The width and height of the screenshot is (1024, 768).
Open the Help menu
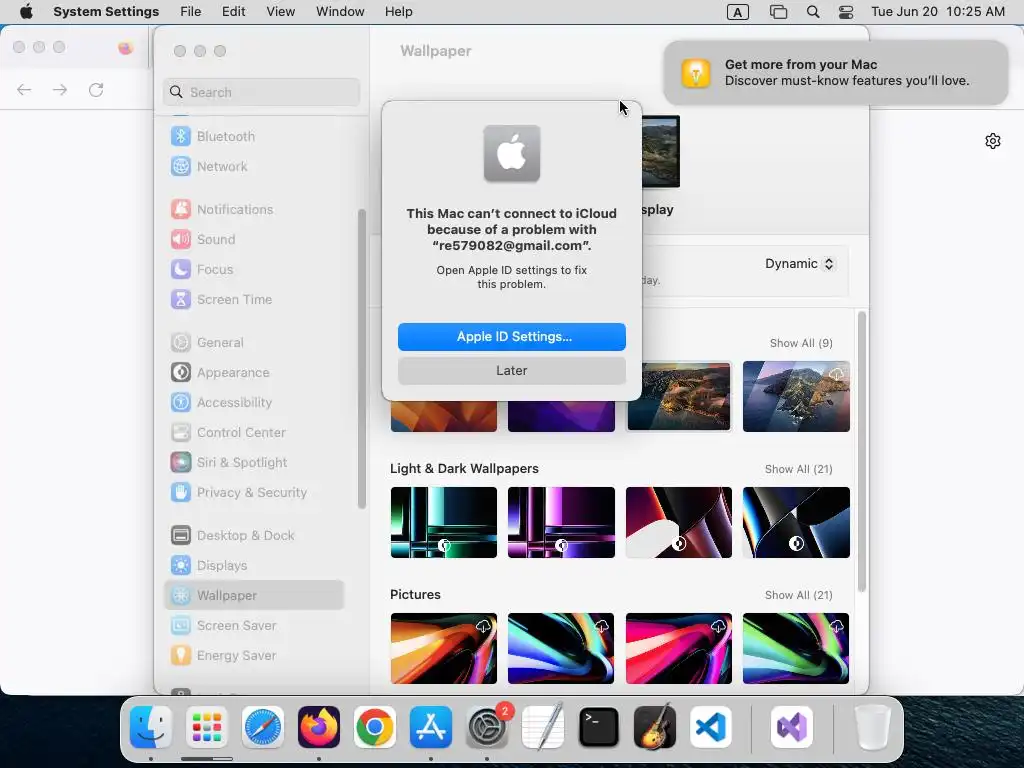(x=398, y=12)
